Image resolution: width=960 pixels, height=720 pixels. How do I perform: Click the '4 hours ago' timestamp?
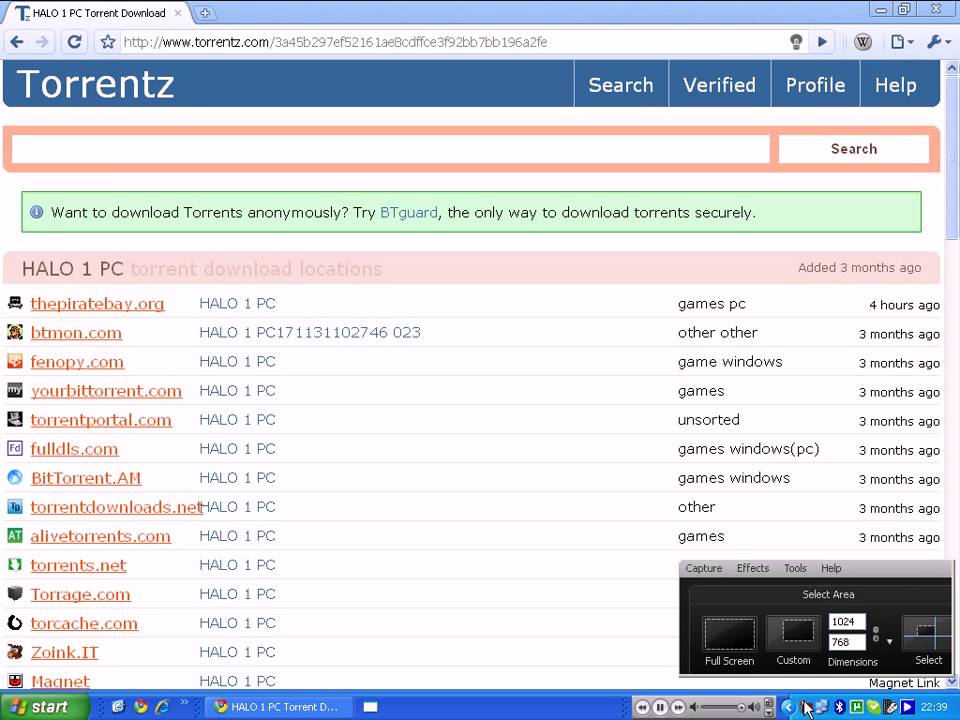(904, 305)
